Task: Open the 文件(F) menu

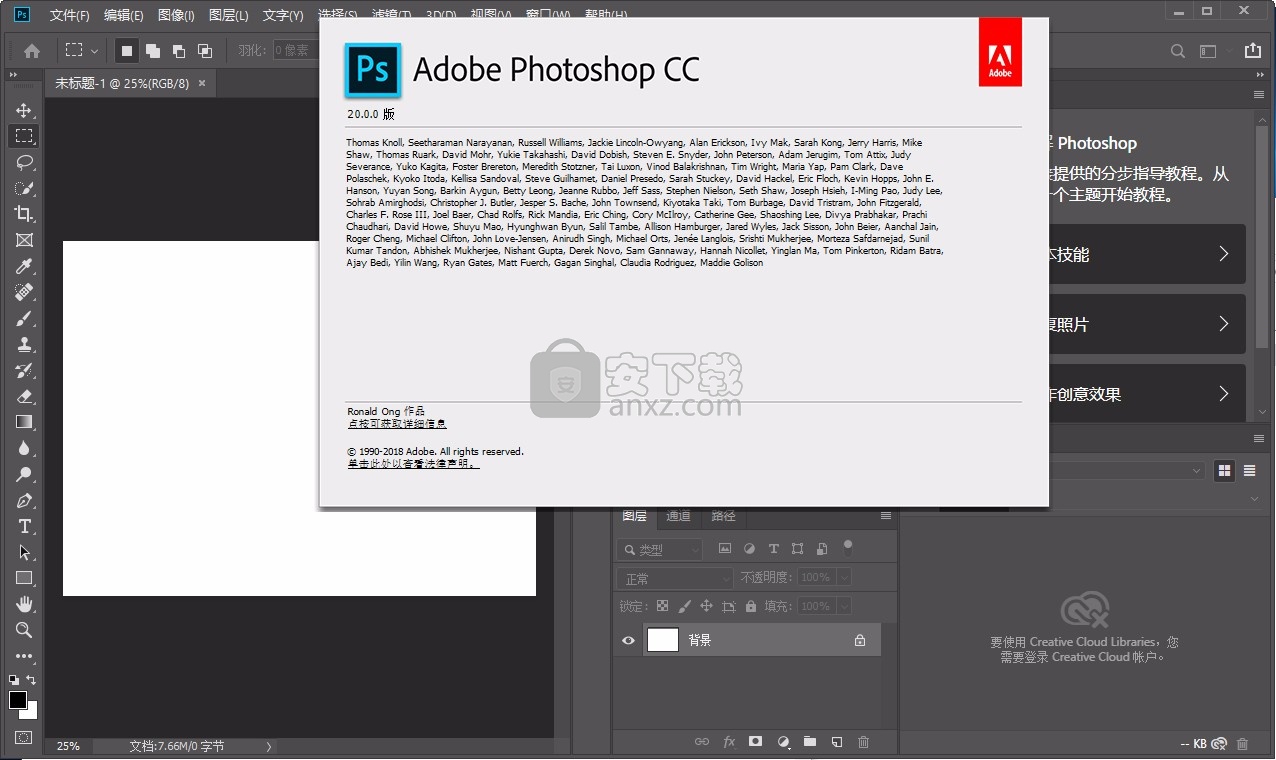Action: click(x=69, y=15)
